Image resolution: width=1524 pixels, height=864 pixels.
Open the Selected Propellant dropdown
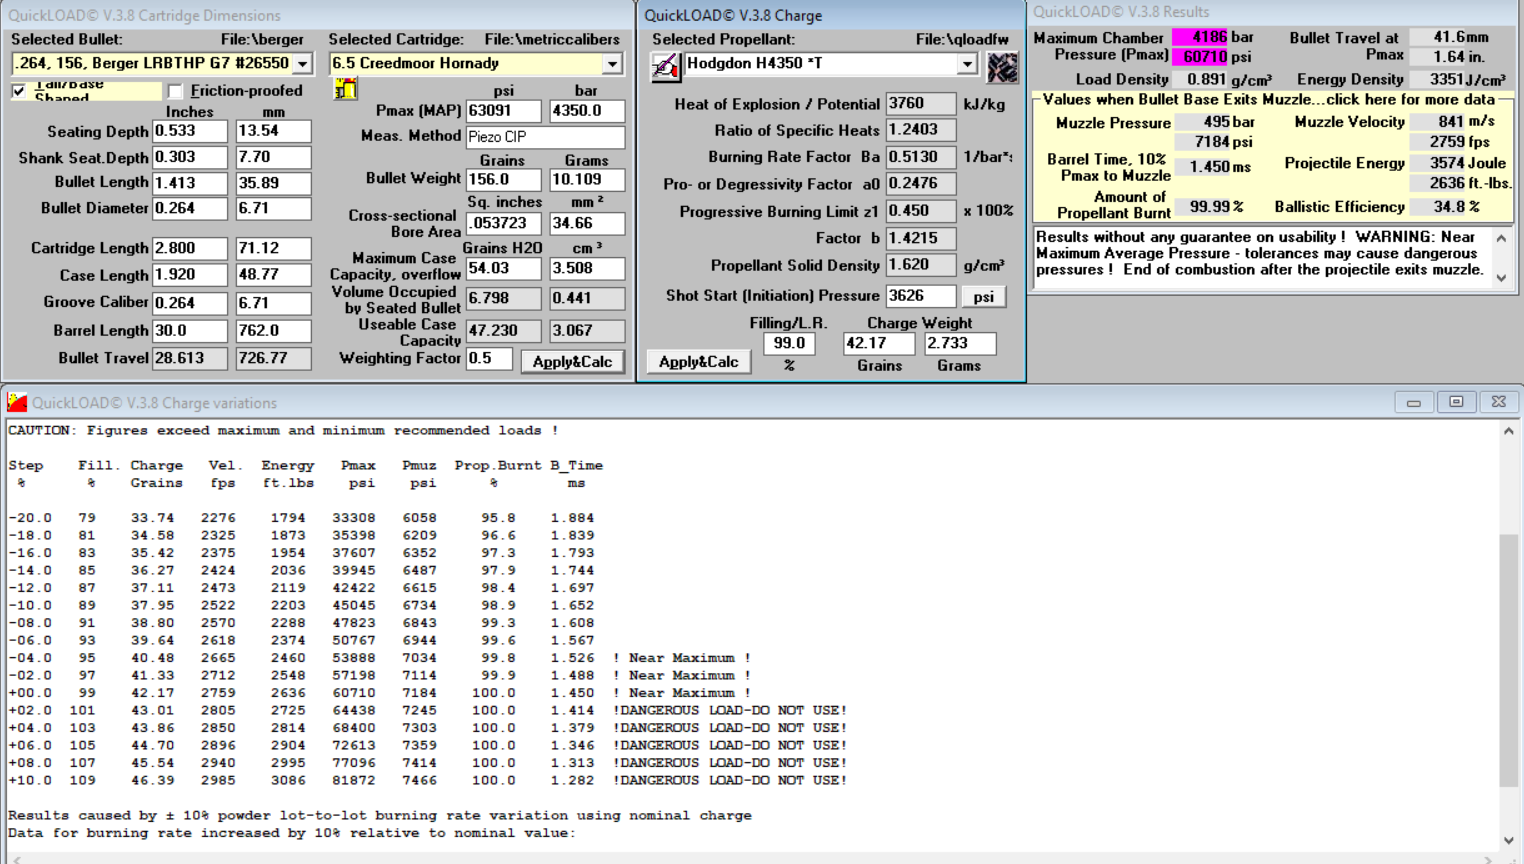(x=967, y=64)
